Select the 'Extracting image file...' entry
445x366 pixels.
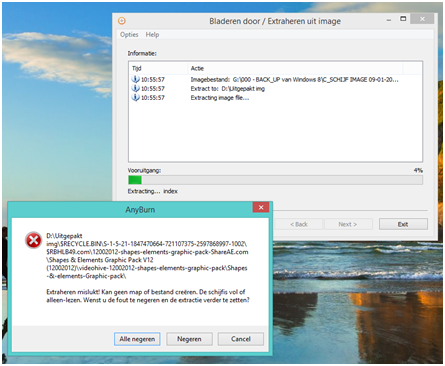pos(220,97)
